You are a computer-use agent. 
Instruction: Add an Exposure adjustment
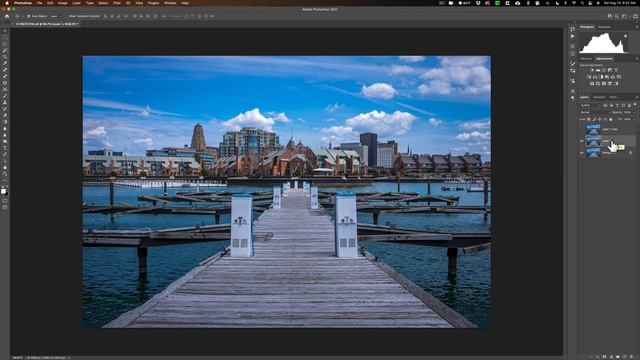coord(610,70)
